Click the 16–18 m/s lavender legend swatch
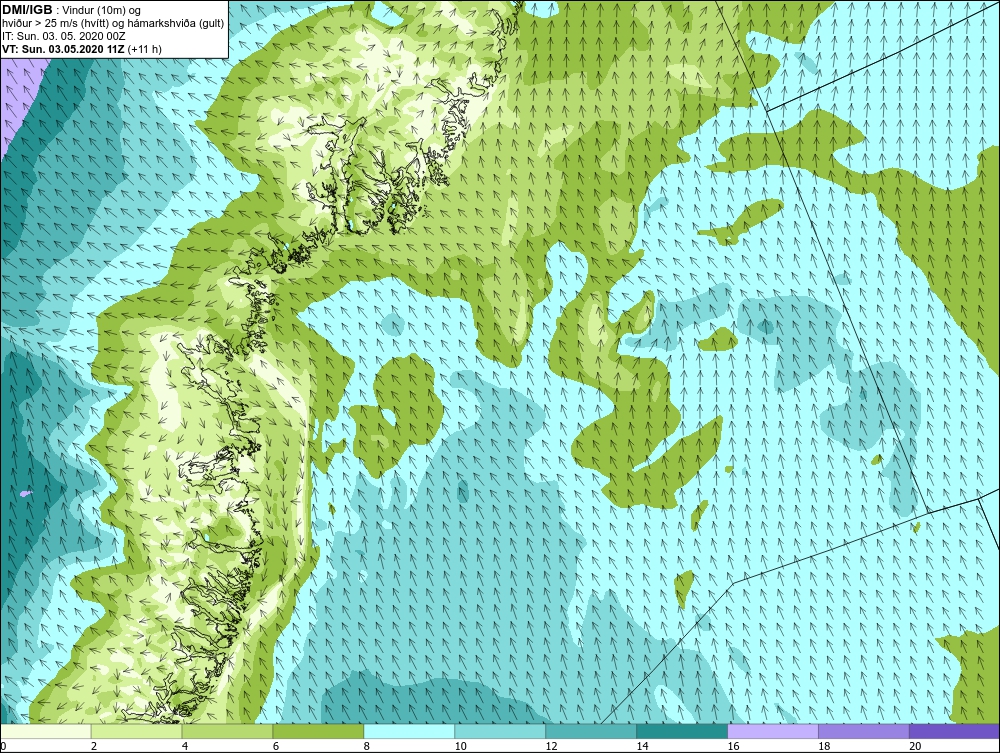Viewport: 1000px width, 753px height. coord(773,731)
